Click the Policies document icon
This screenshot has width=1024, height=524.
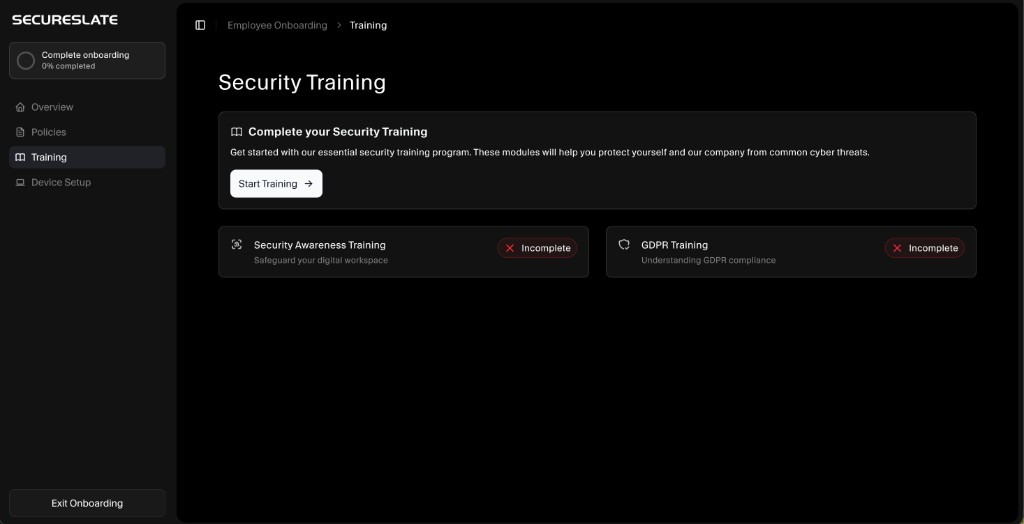pos(20,132)
